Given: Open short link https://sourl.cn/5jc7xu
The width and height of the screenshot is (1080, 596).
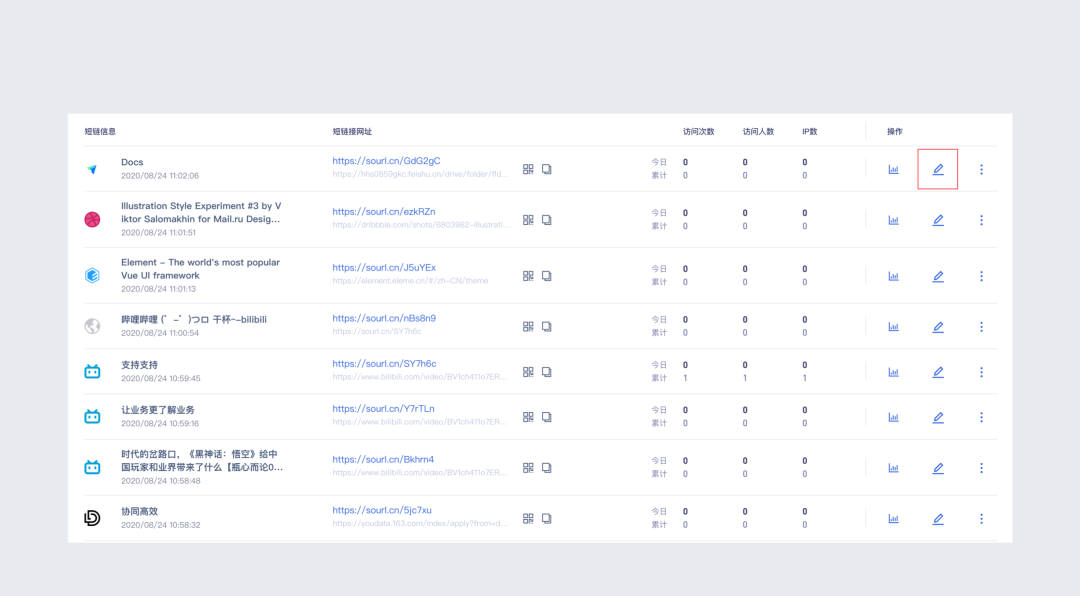Looking at the screenshot, I should tap(382, 511).
